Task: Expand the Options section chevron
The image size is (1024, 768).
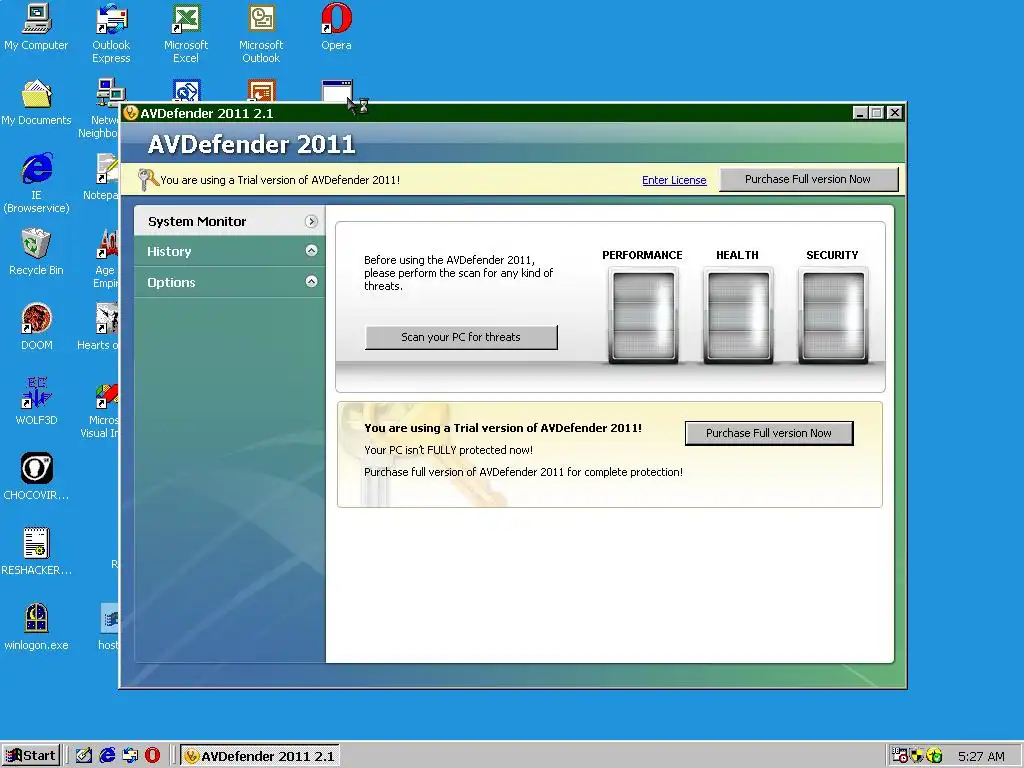Action: point(312,281)
